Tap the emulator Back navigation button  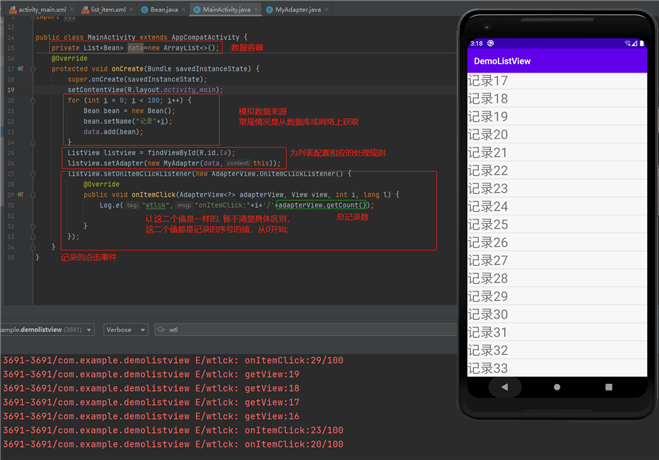(x=505, y=387)
